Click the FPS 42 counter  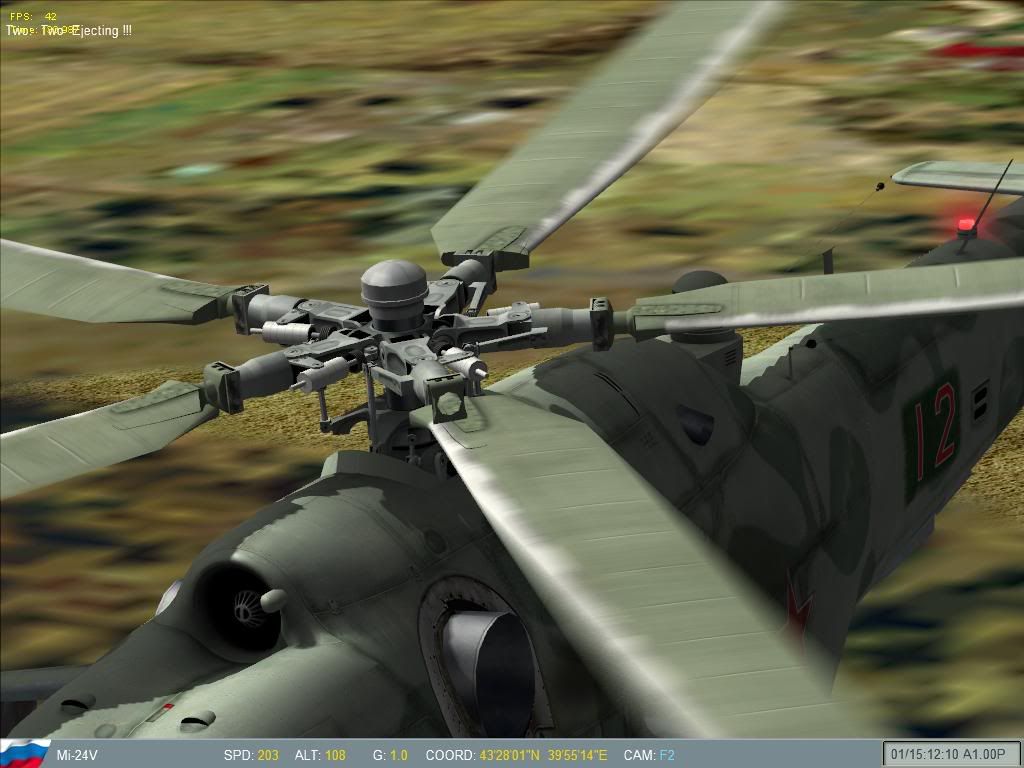[33, 16]
